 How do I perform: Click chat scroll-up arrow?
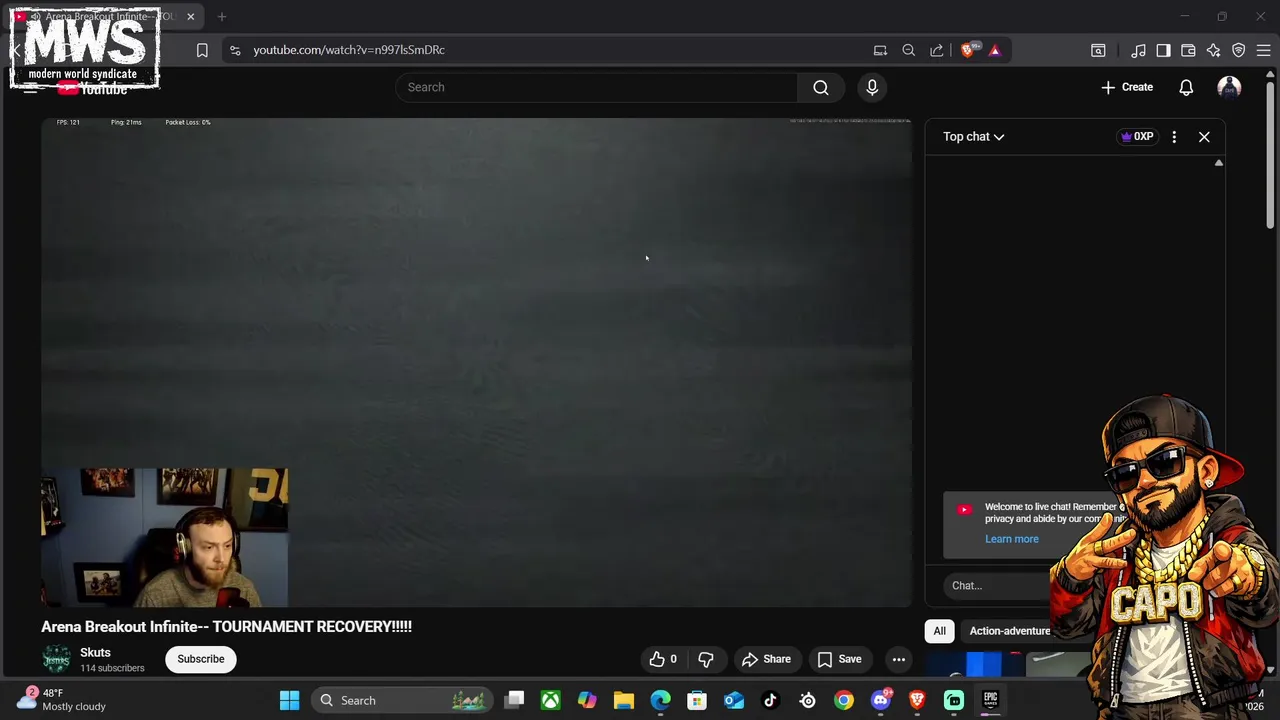(1219, 163)
